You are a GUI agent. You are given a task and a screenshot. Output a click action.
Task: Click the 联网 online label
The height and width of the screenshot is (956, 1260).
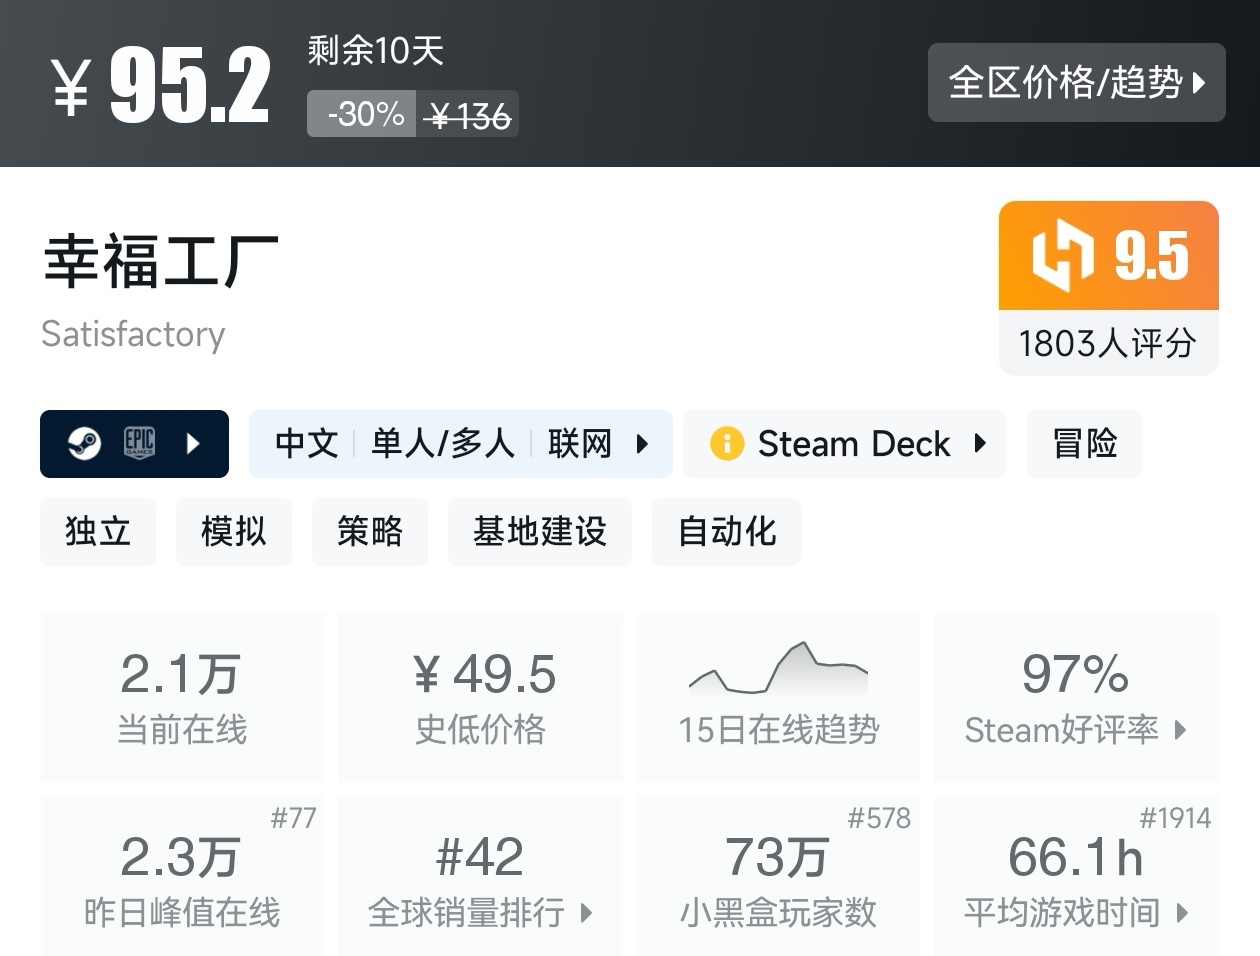coord(579,443)
